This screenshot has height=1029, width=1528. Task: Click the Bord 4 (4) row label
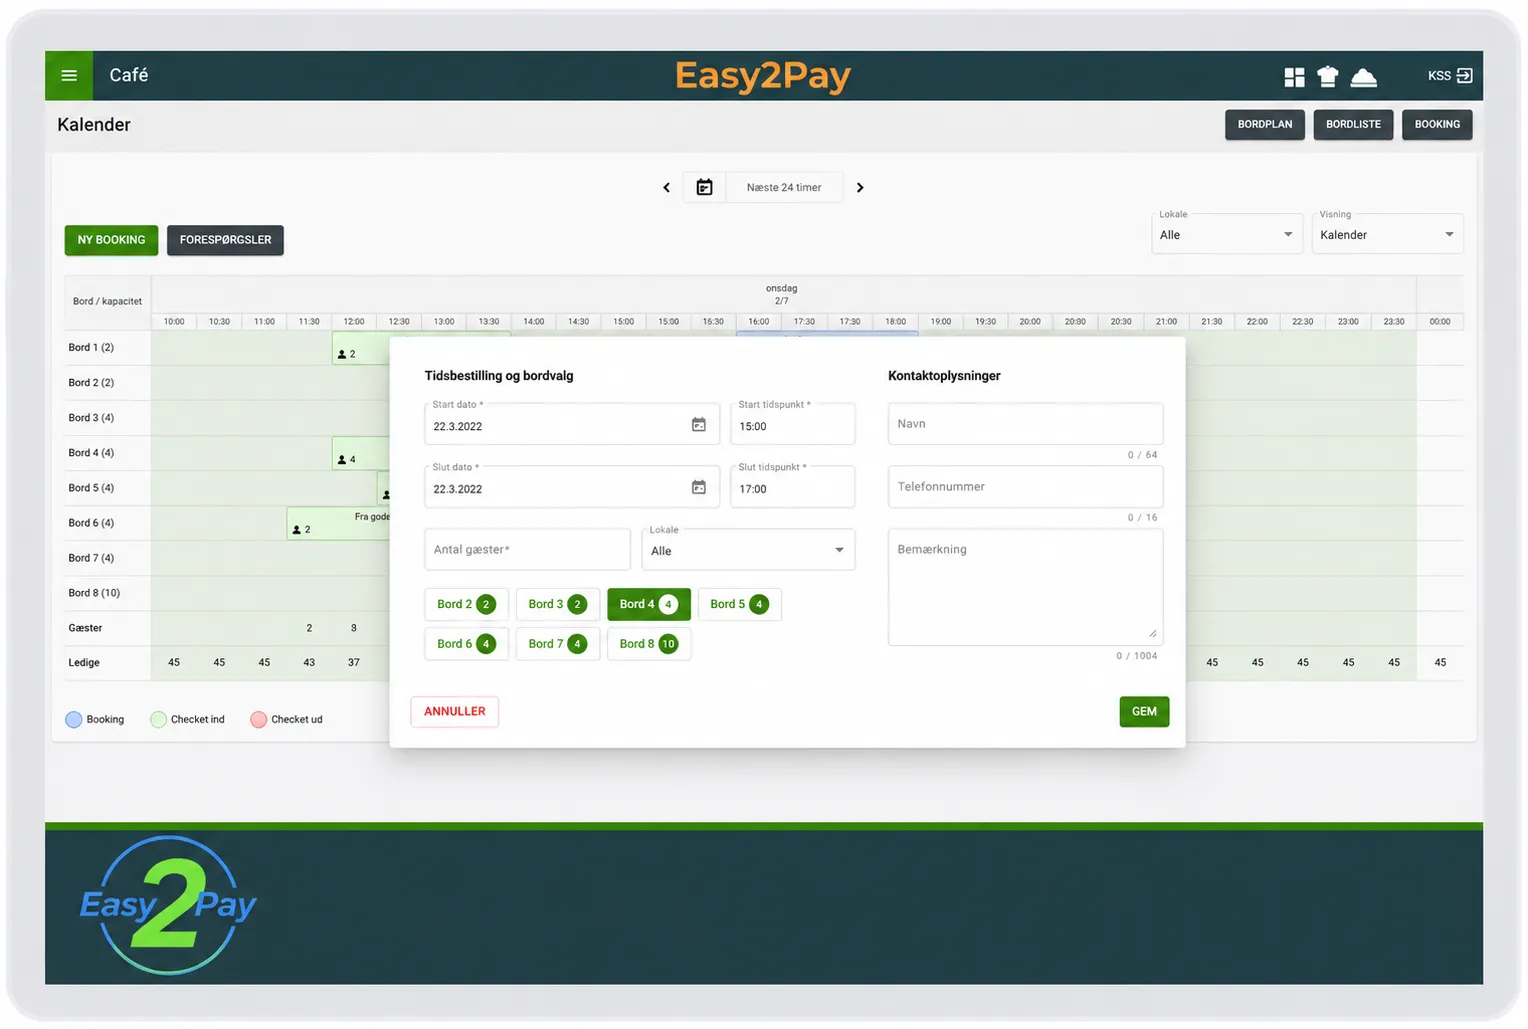point(91,453)
